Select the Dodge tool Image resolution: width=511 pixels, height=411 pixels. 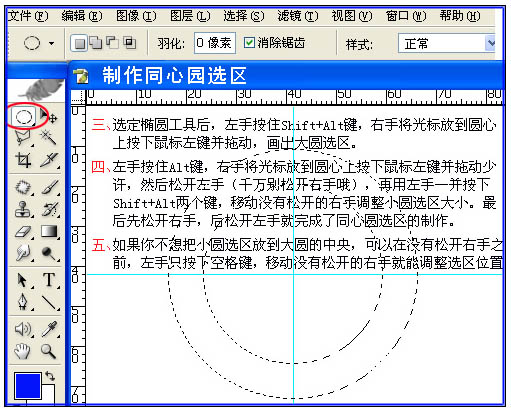click(49, 253)
